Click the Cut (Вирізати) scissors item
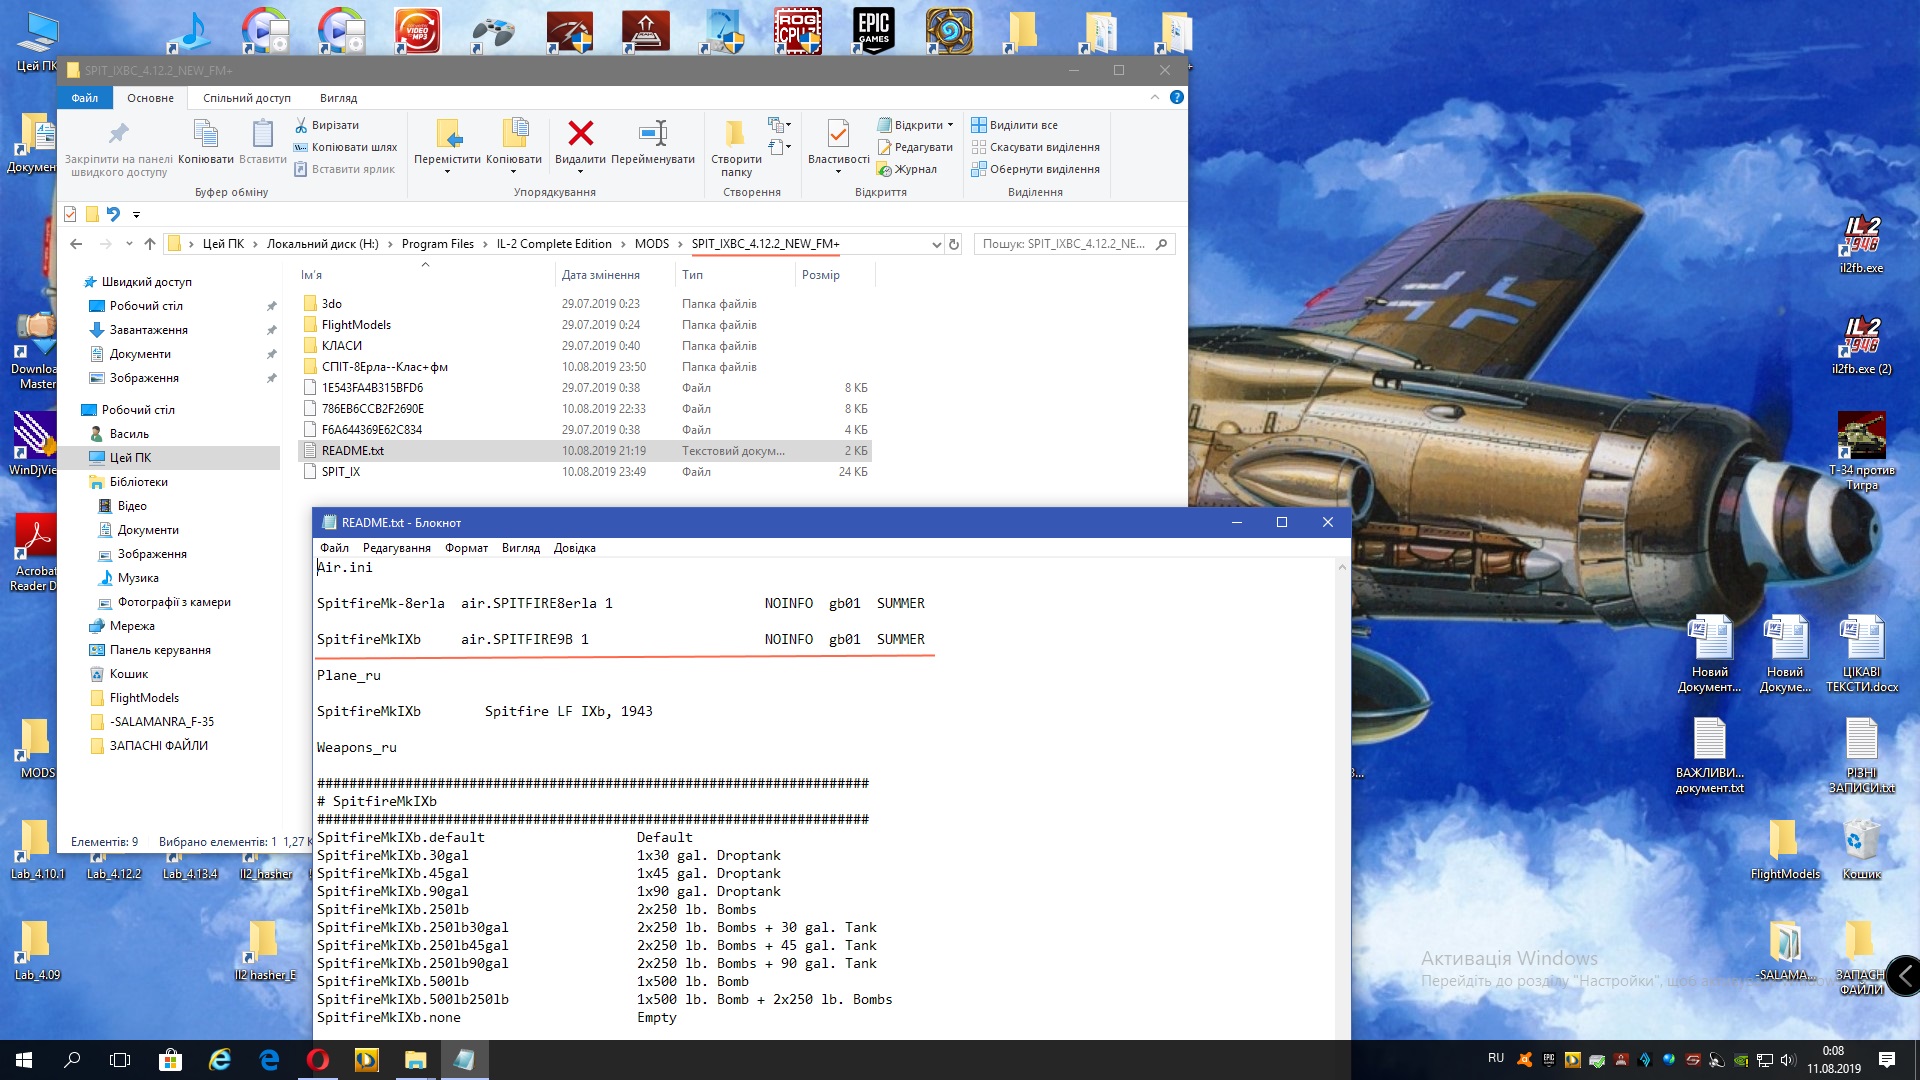The image size is (1920, 1080). pos(326,125)
